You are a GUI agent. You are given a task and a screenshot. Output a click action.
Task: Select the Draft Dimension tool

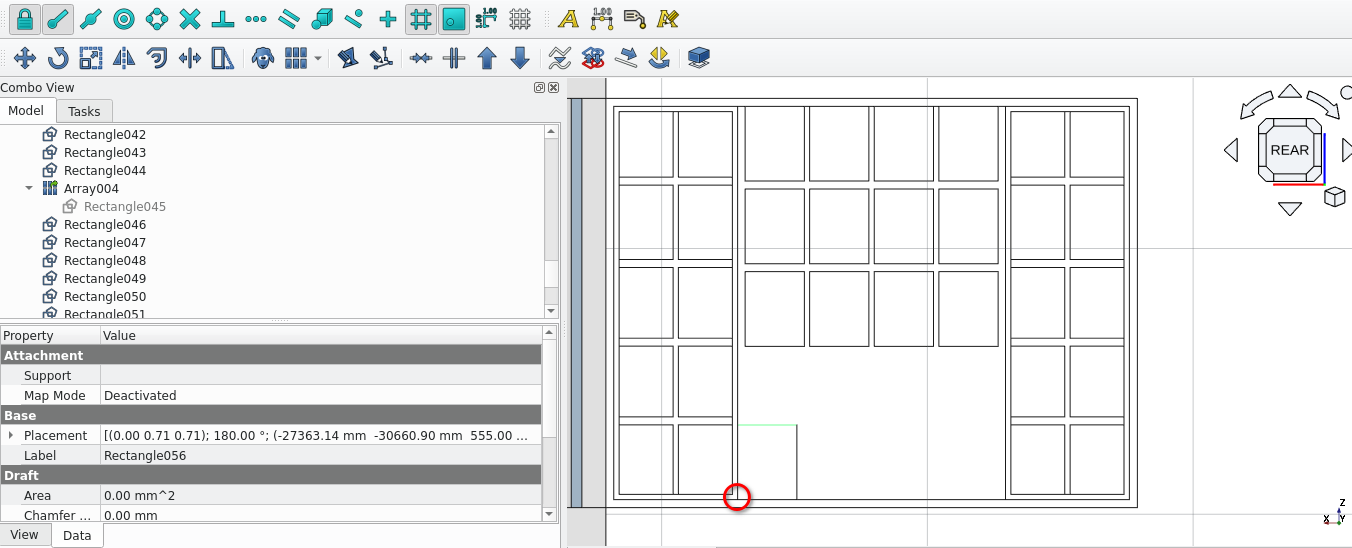point(601,18)
